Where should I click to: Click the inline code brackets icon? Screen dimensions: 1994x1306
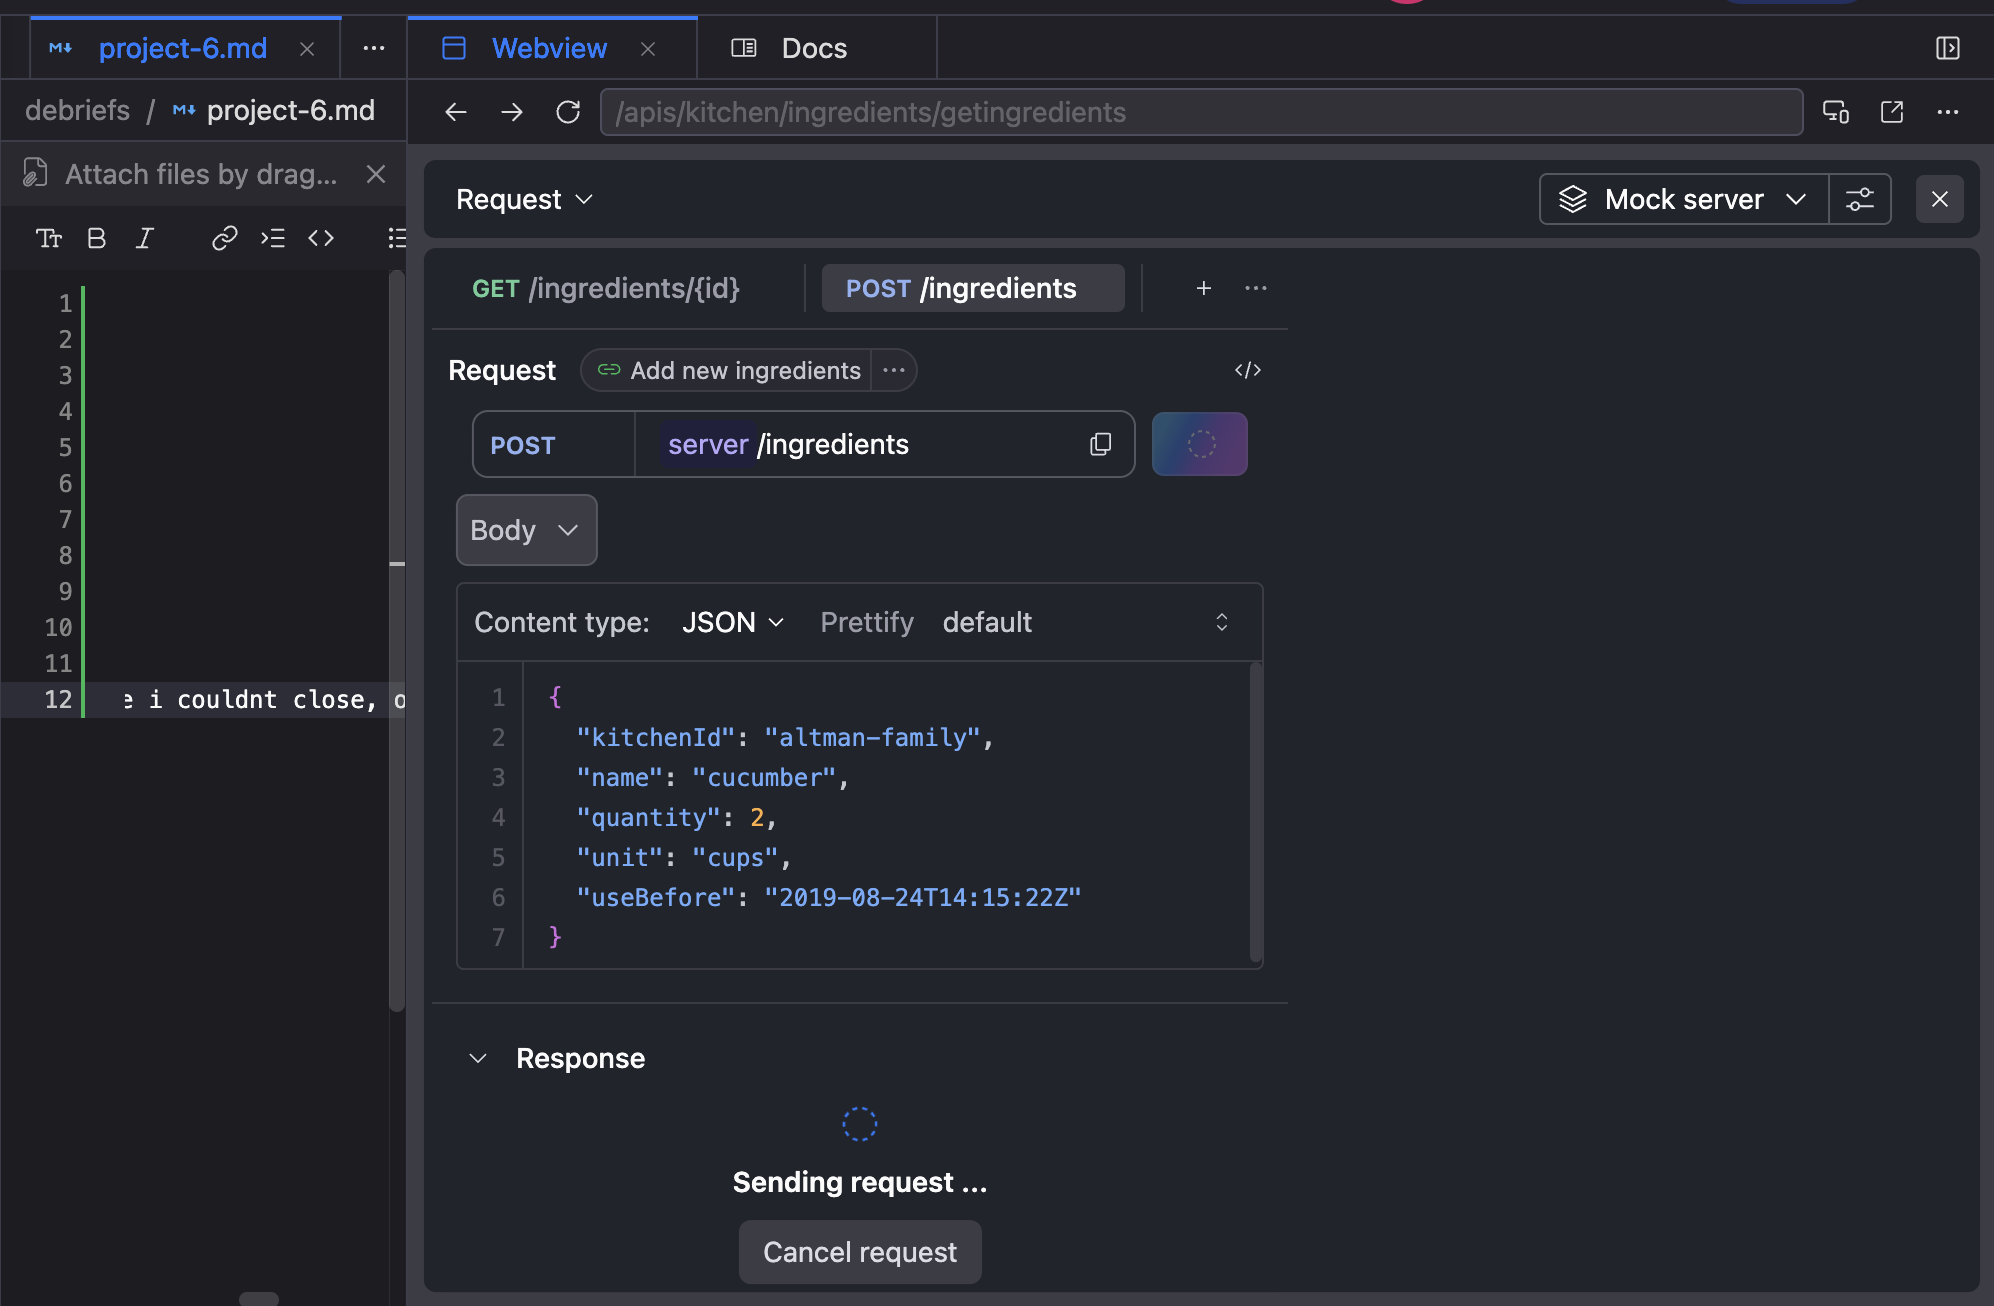point(320,238)
